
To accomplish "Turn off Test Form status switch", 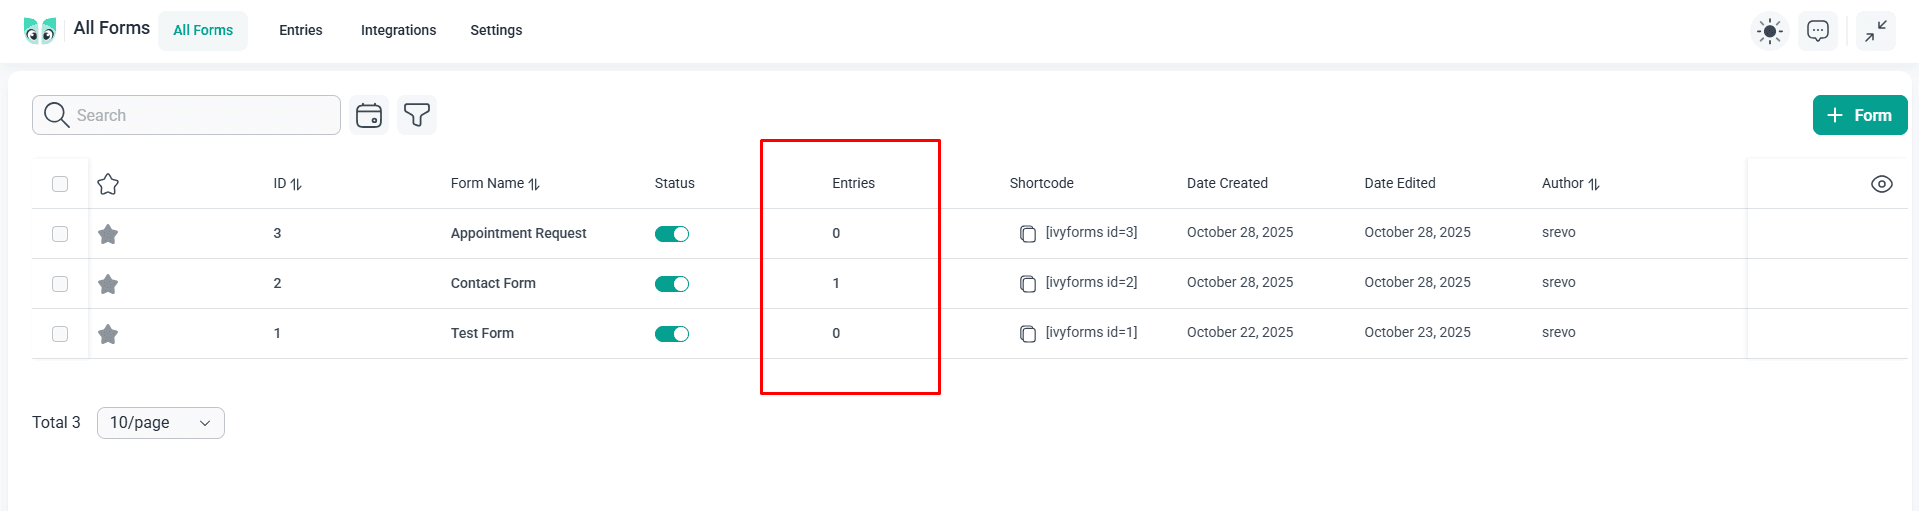I will click(x=672, y=334).
